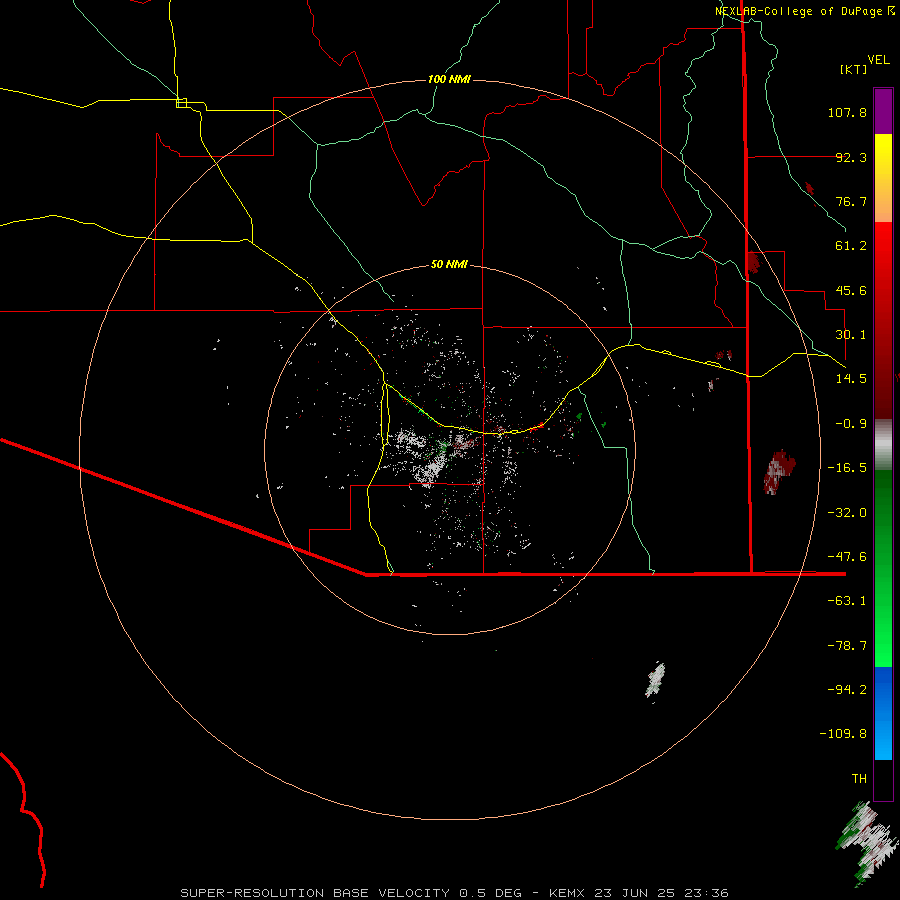900x900 pixels.
Task: Click the NEXLAB-College of DuPage label
Action: [x=804, y=11]
